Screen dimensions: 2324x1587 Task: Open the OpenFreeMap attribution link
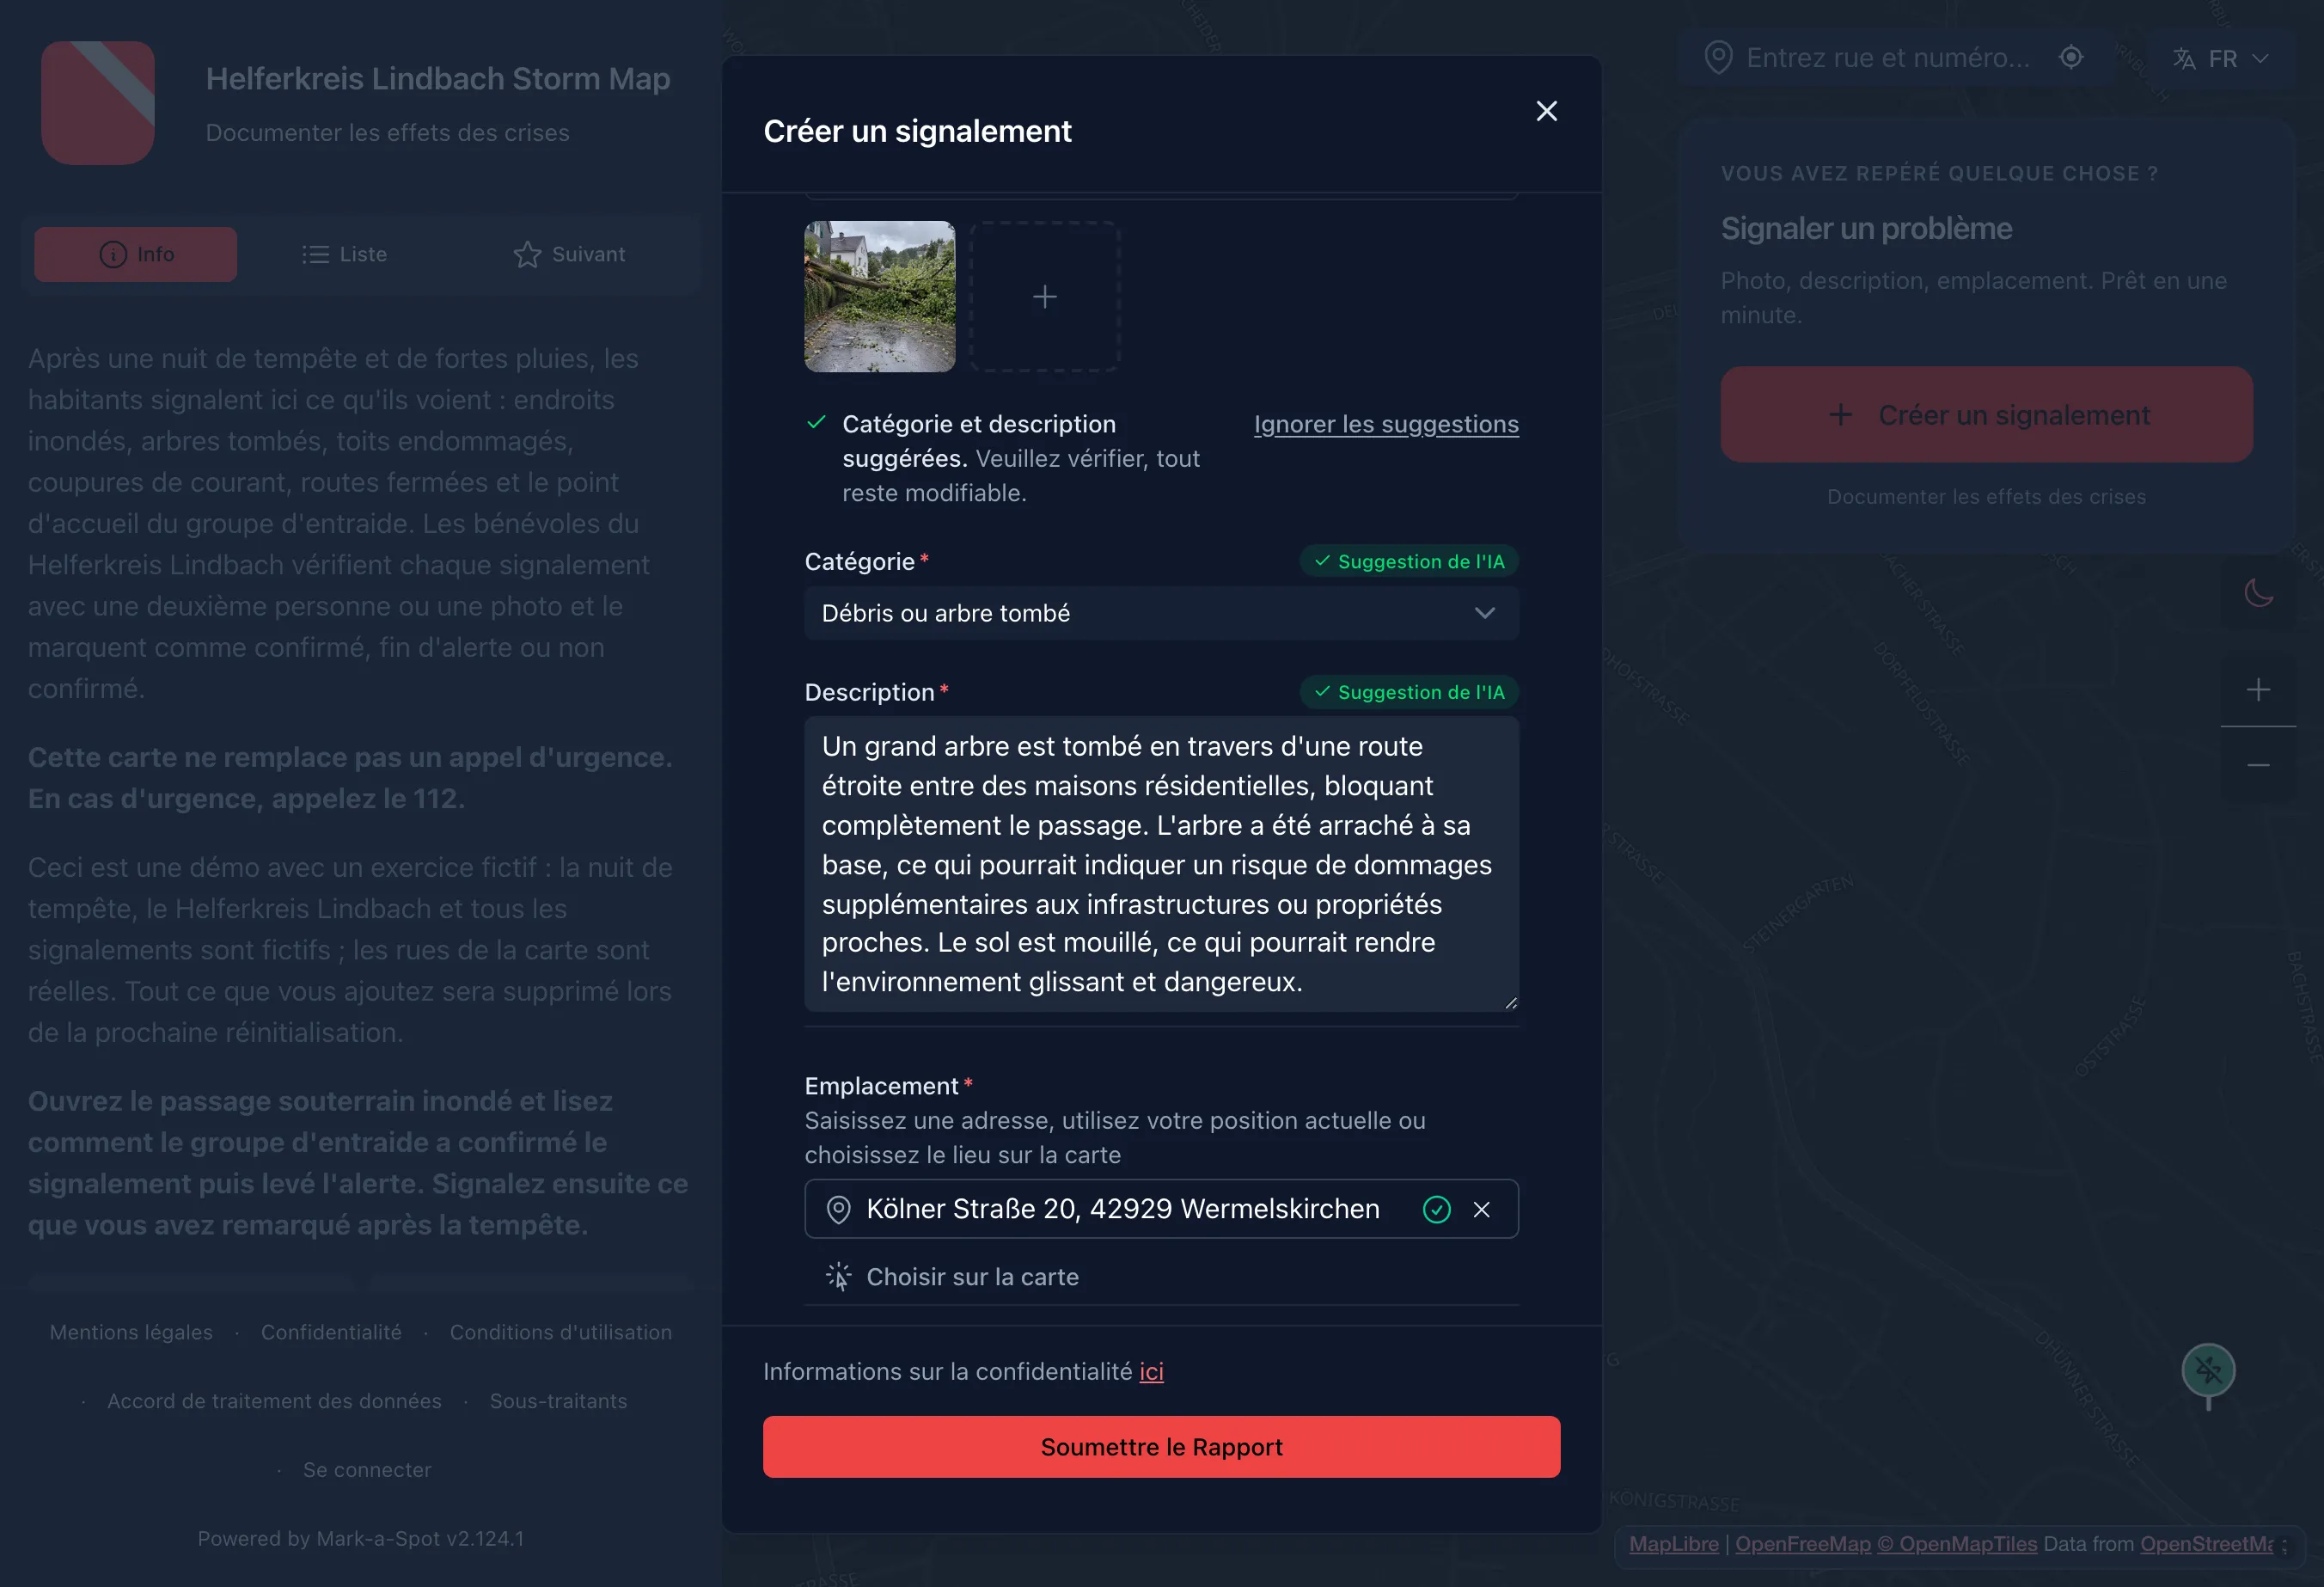[x=1803, y=1543]
